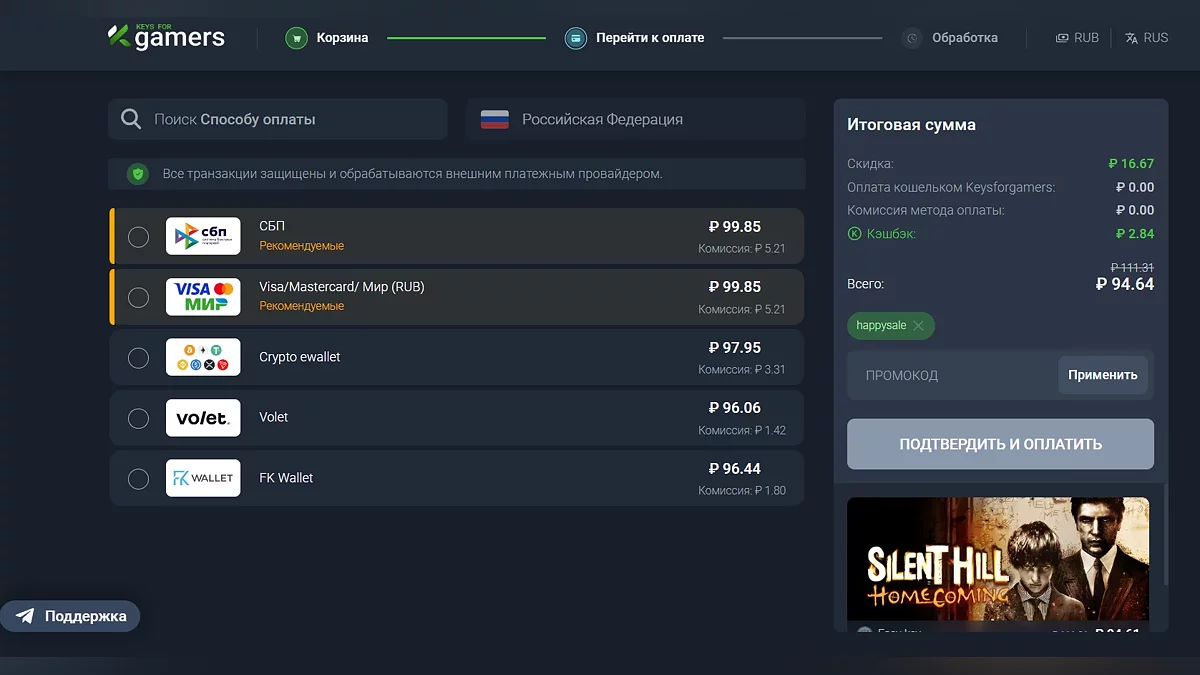Open the Российская Федерация country dropdown
Viewport: 1200px width, 675px height.
(635, 120)
